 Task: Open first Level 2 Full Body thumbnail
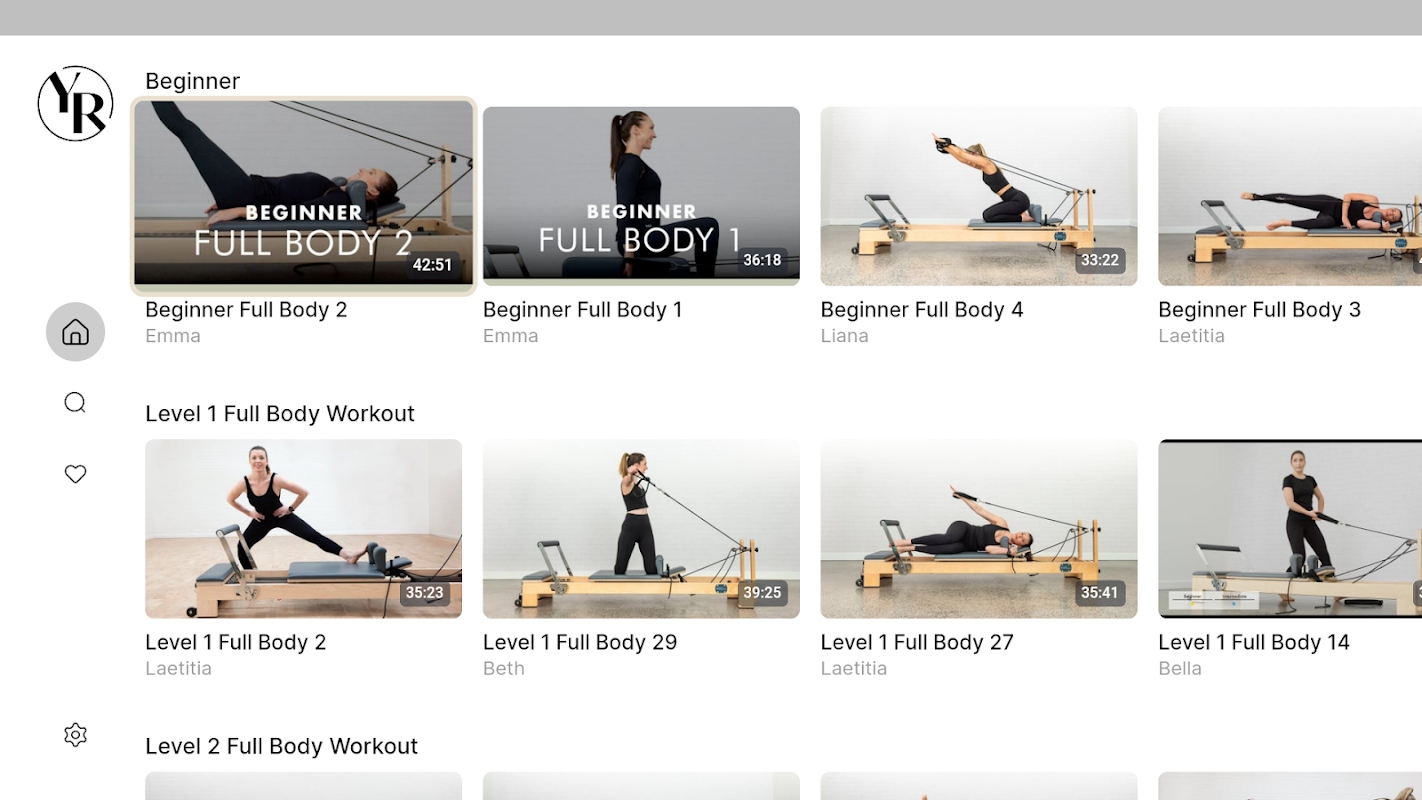(x=303, y=786)
